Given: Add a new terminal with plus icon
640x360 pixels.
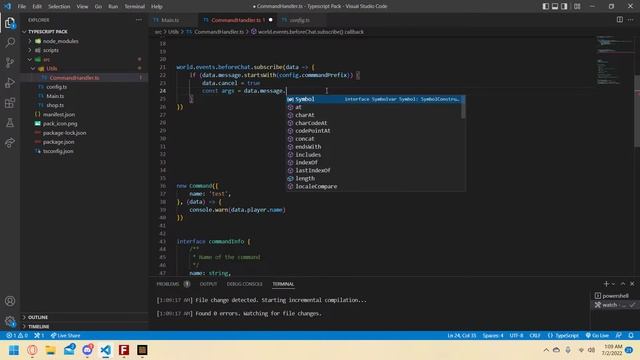Looking at the screenshot, I should [x=606, y=284].
